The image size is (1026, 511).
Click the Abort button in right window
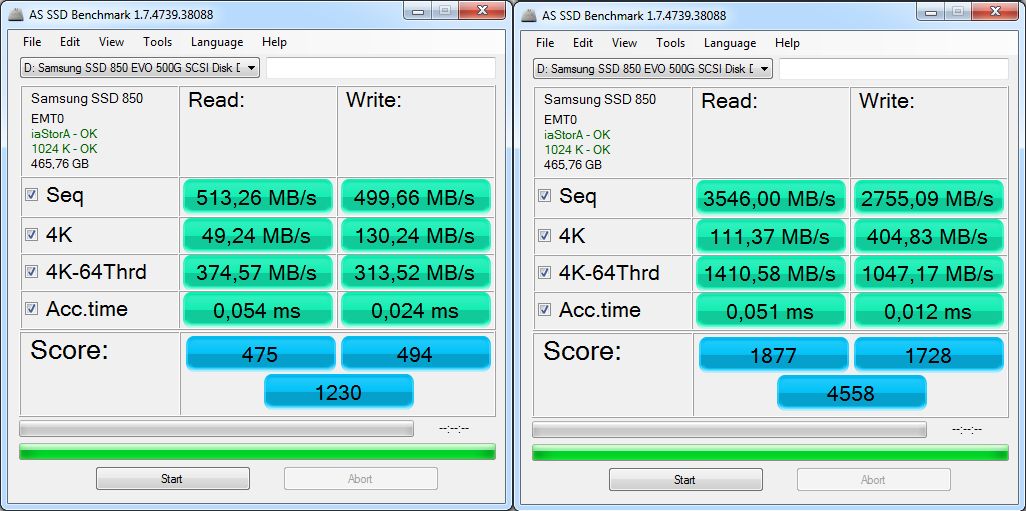874,480
